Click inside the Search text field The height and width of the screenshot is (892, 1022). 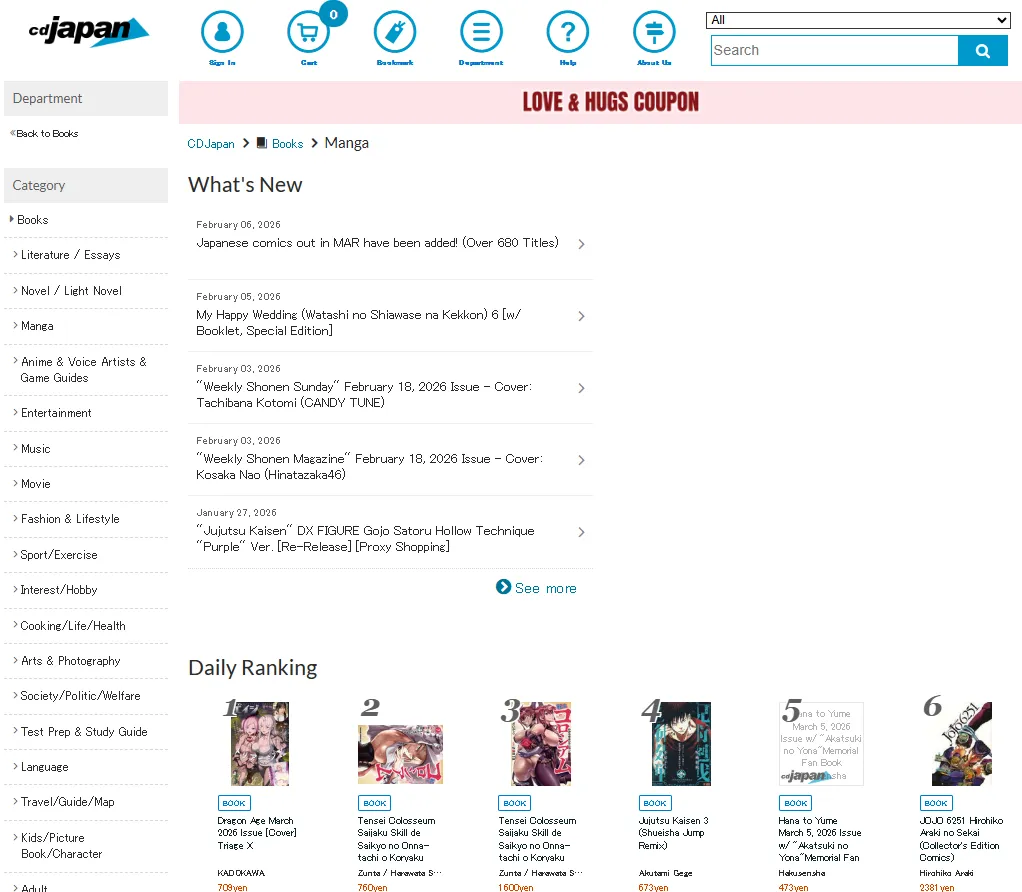click(834, 50)
